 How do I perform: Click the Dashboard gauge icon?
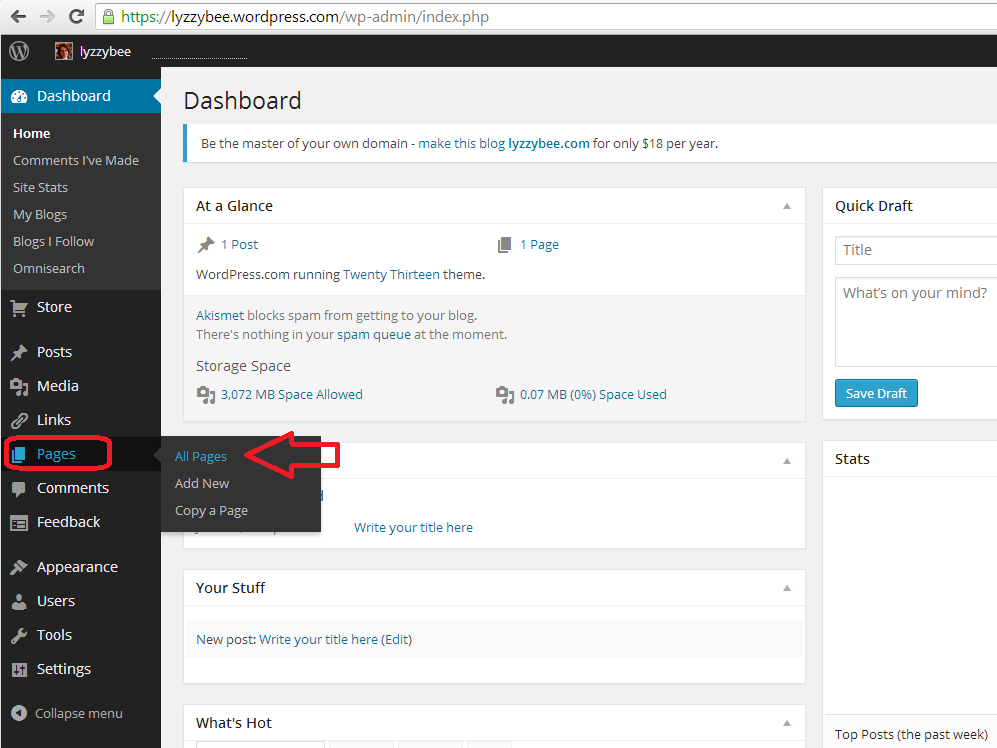[x=19, y=97]
